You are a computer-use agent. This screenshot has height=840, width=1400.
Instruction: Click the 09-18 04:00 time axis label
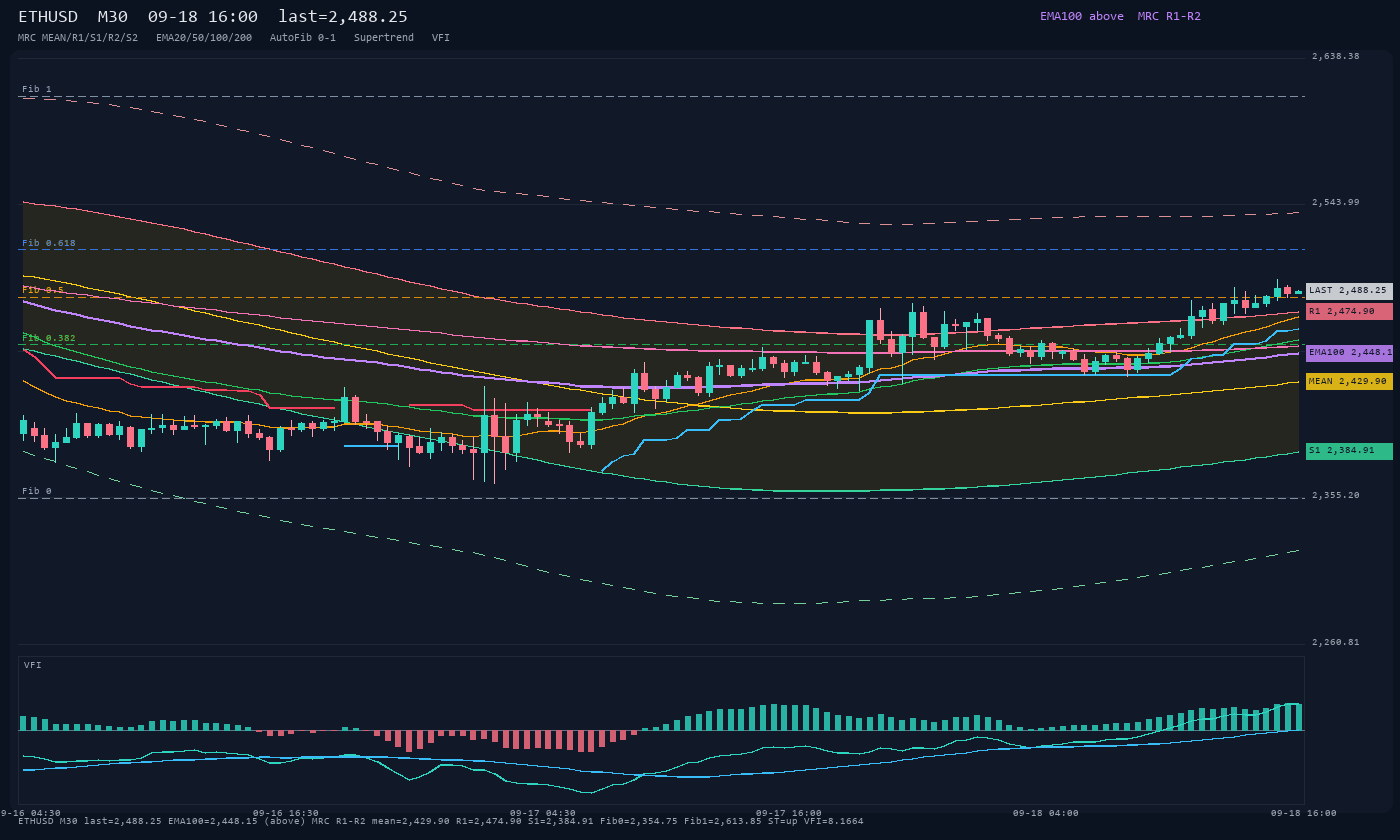pyautogui.click(x=1046, y=813)
